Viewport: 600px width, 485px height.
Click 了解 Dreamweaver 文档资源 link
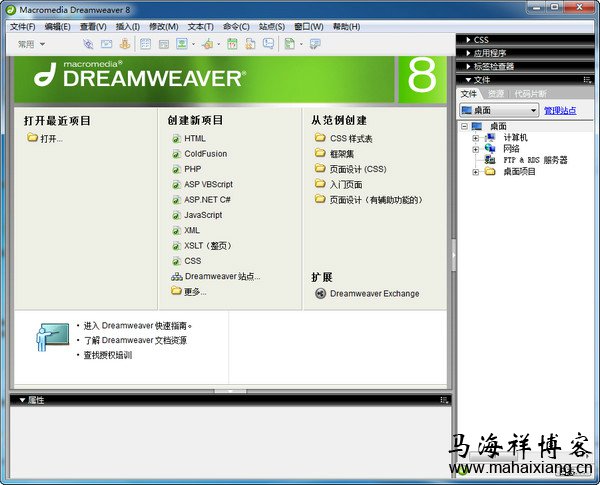(135, 340)
